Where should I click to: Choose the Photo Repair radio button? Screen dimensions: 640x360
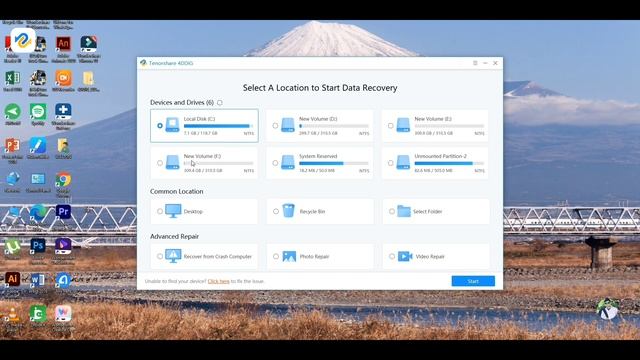(276, 256)
